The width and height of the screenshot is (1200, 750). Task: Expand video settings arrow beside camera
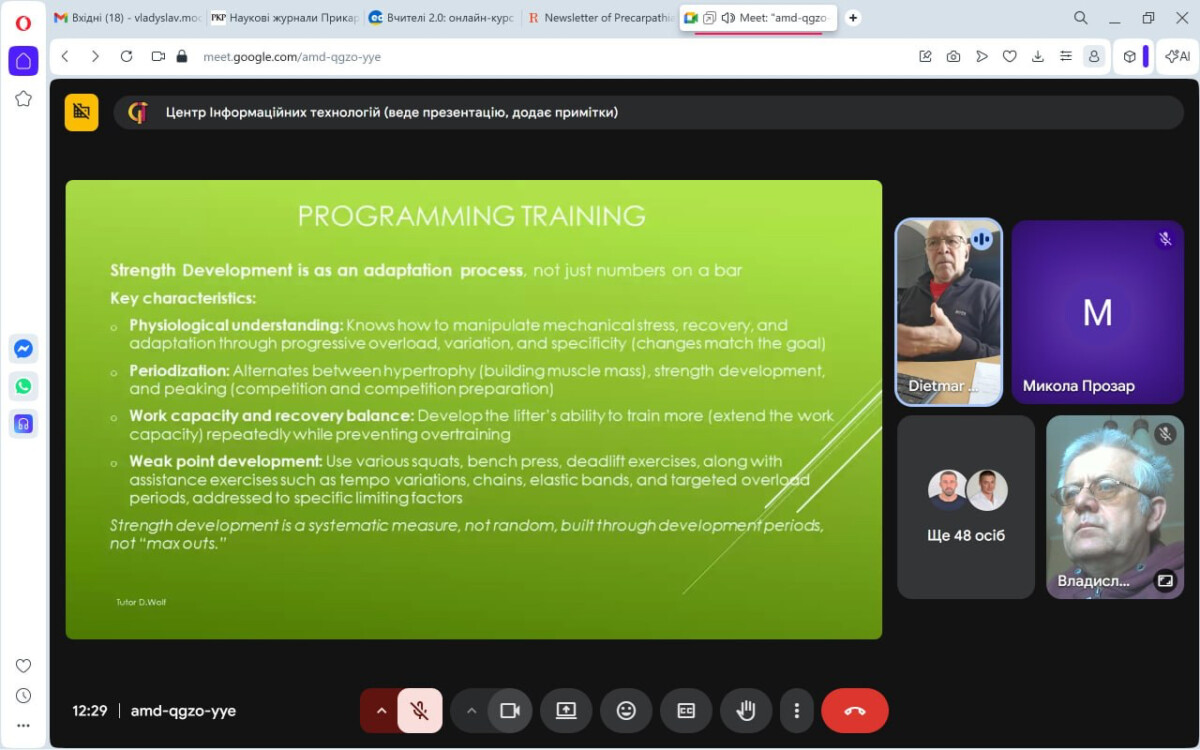(471, 711)
